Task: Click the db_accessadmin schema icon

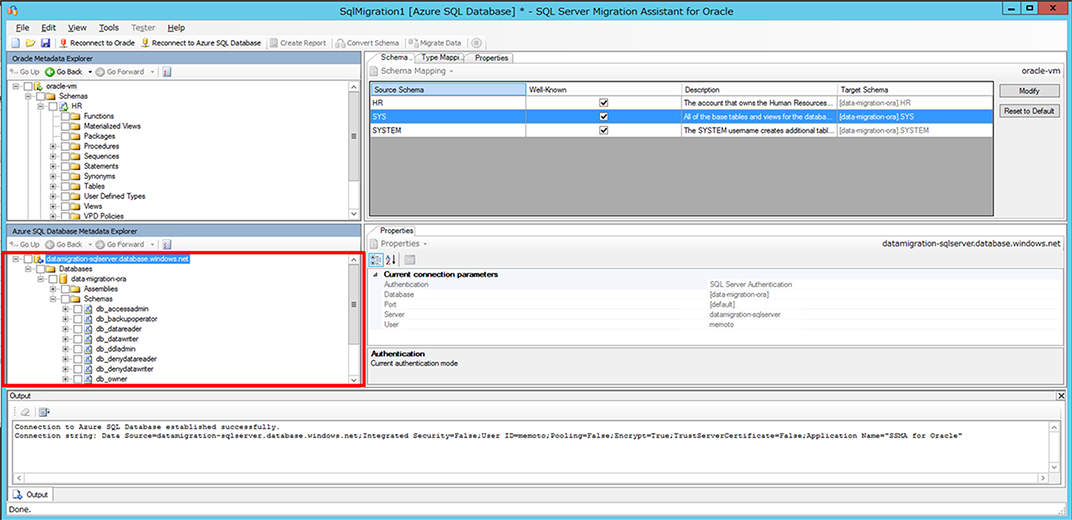Action: click(89, 309)
